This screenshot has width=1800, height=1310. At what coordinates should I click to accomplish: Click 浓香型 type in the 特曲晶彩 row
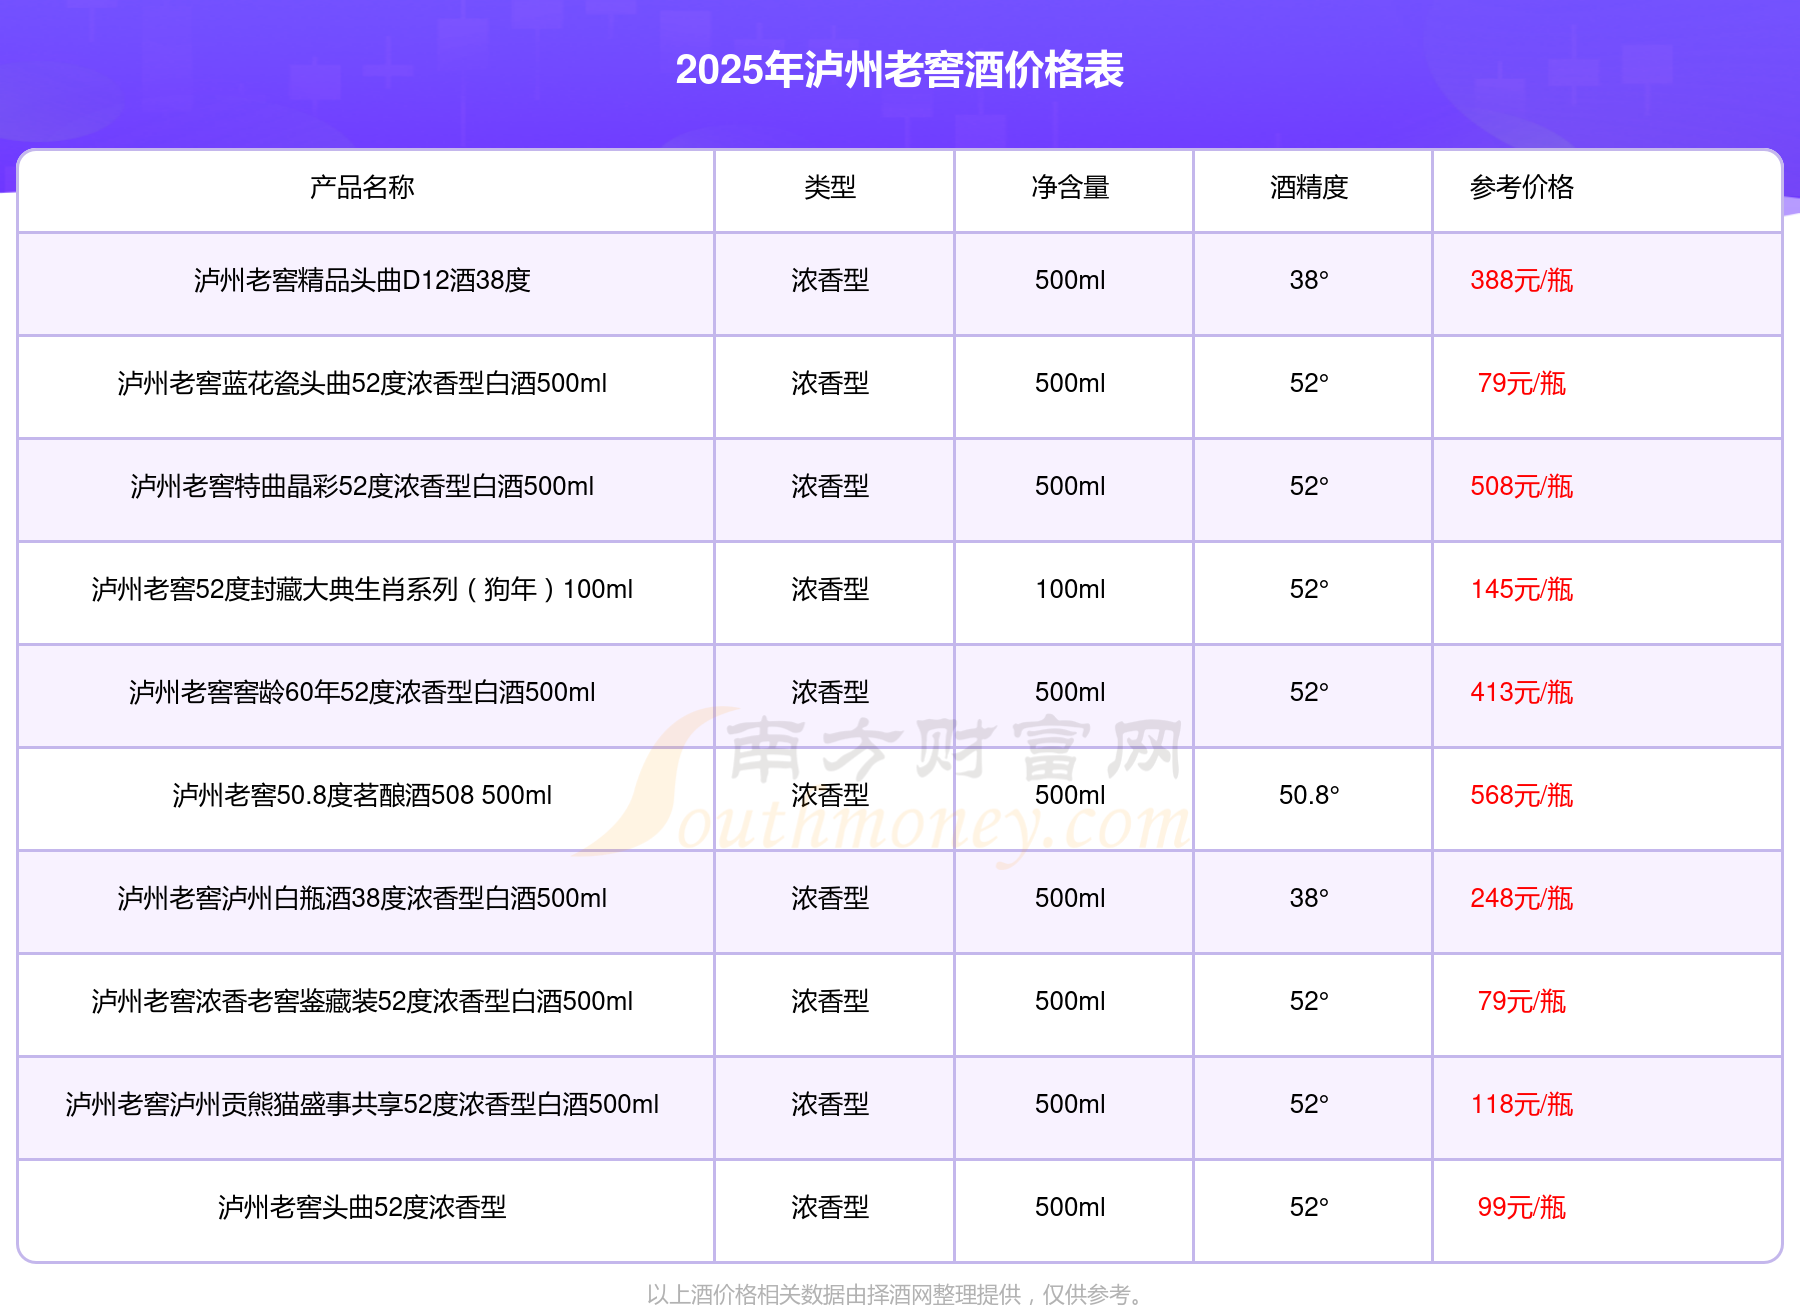830,486
